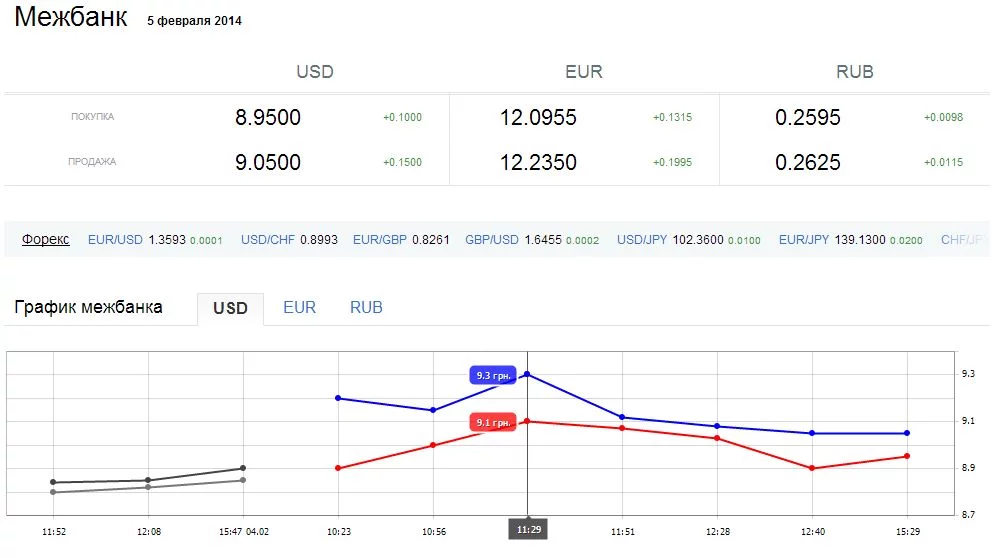Click the blue data point at 15:29

click(x=907, y=433)
